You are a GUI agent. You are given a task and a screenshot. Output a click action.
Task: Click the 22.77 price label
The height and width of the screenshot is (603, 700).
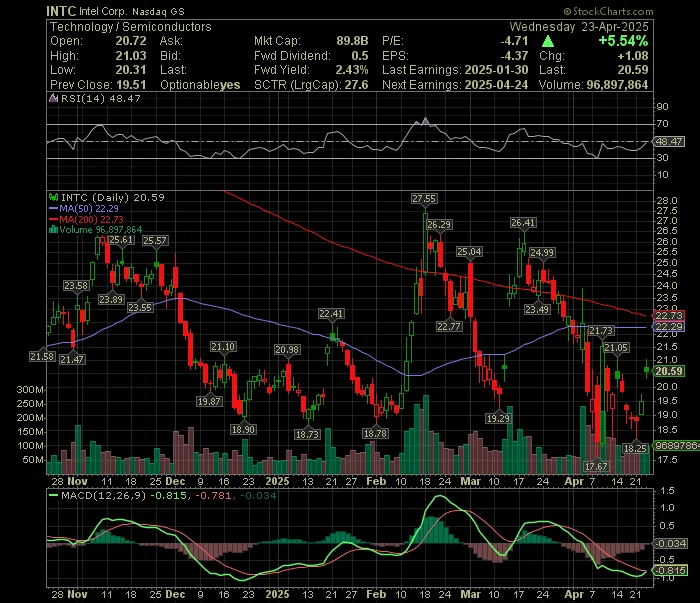[x=449, y=326]
